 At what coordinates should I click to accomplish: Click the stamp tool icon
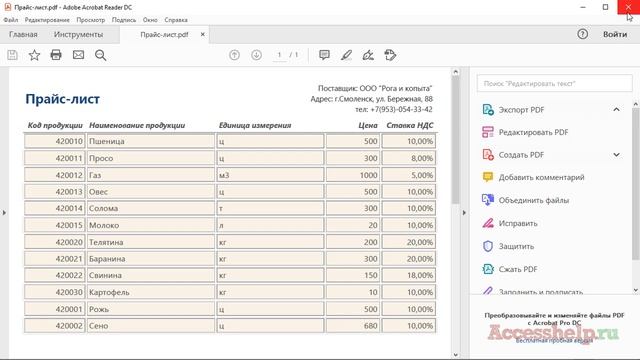point(390,55)
